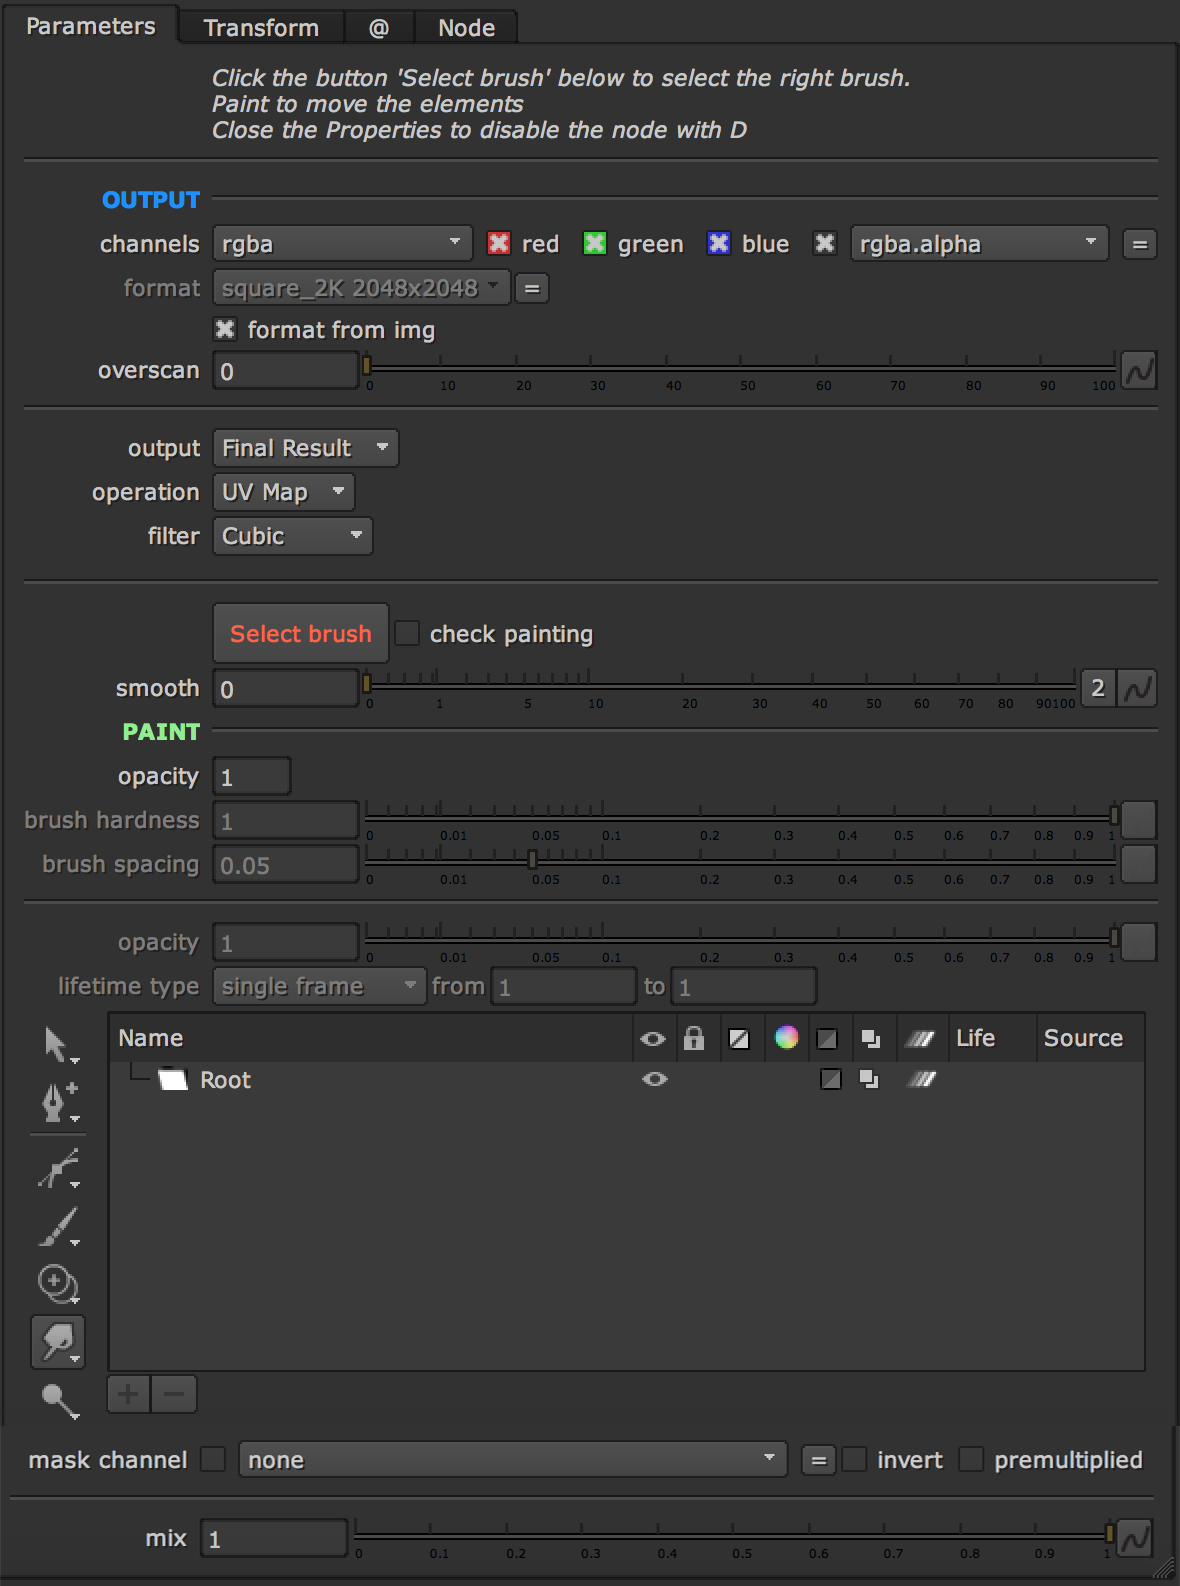Open the Node tab

(x=466, y=28)
